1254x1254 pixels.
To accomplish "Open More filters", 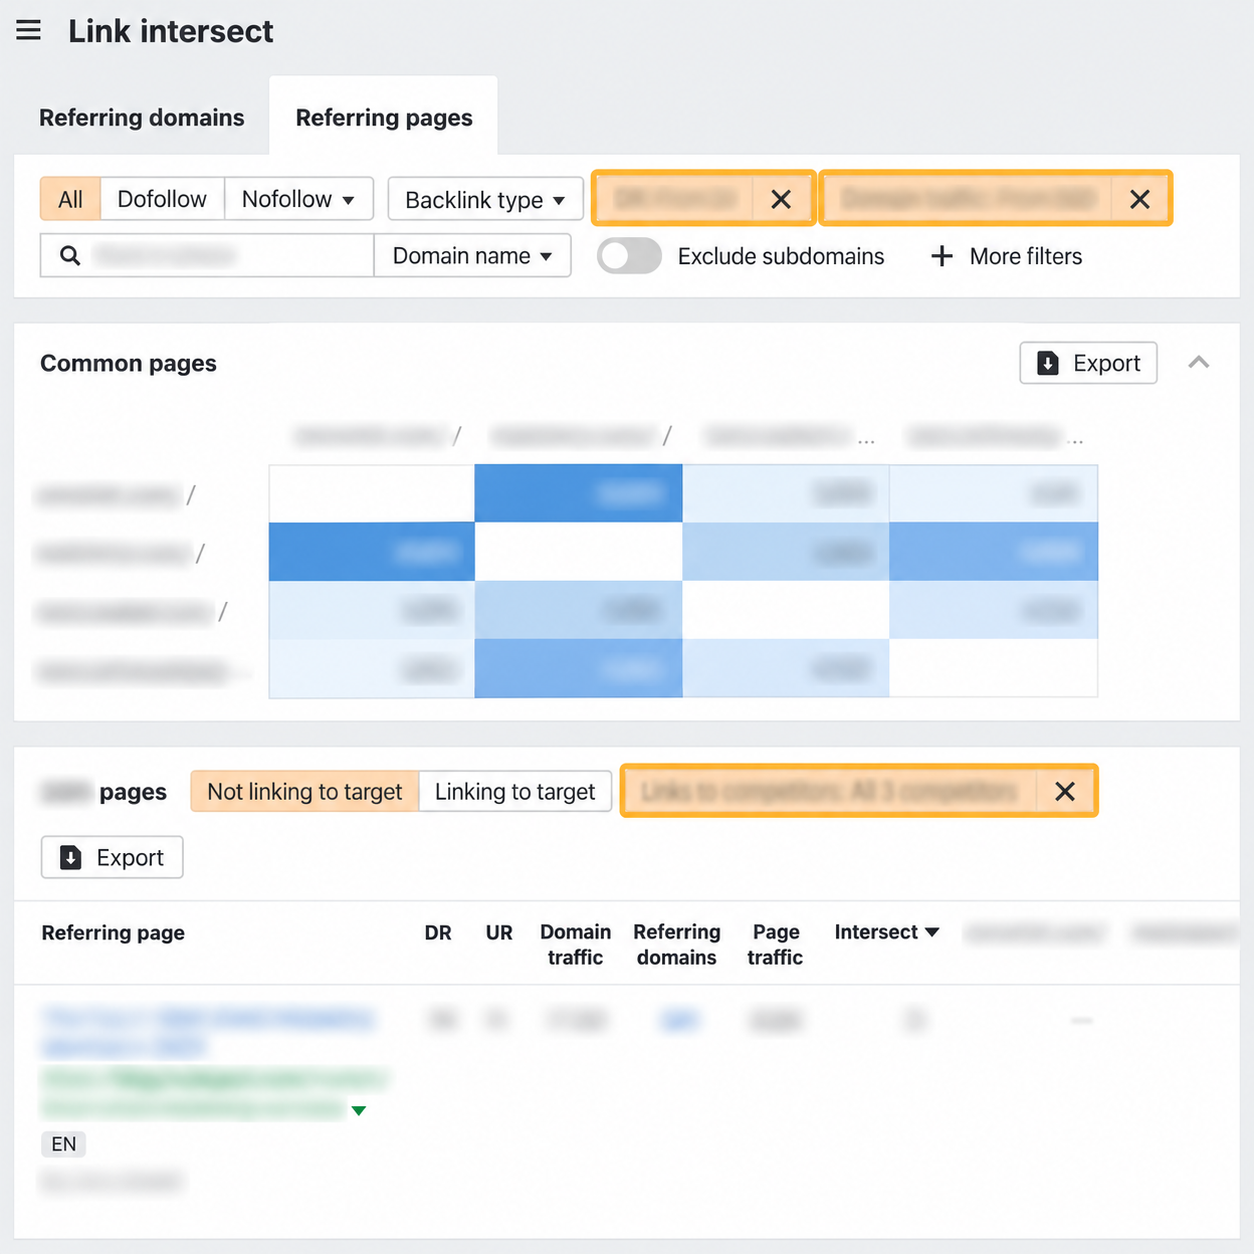I will click(1006, 256).
